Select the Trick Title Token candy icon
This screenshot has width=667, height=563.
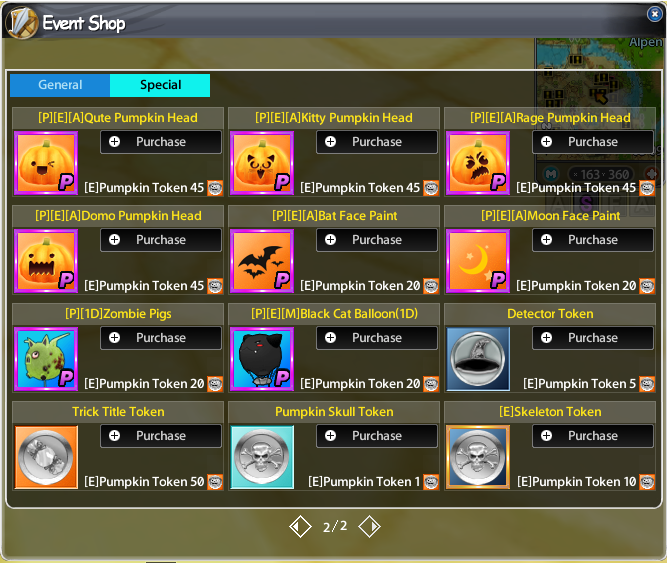[46, 457]
